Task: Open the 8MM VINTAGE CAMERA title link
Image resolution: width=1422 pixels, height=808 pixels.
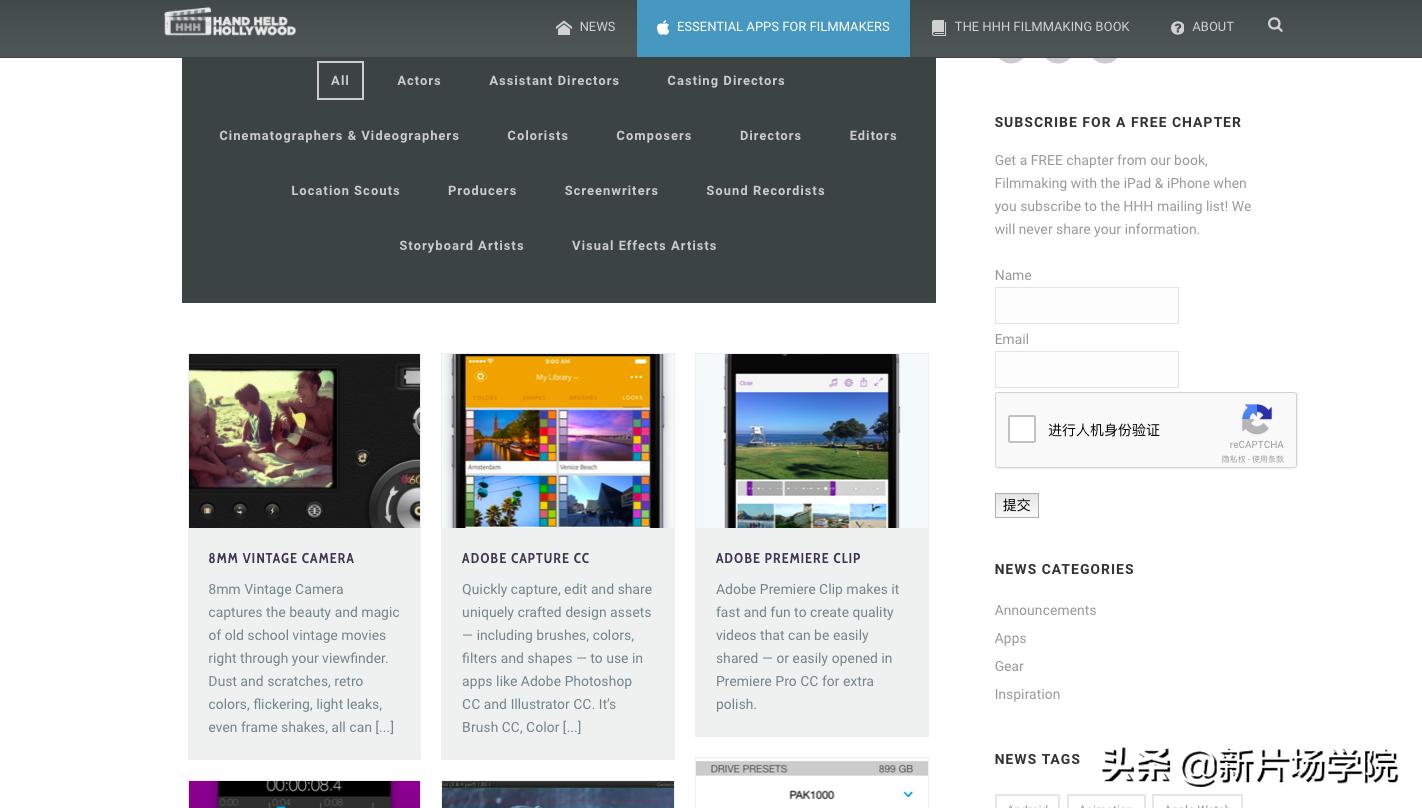Action: pyautogui.click(x=281, y=558)
